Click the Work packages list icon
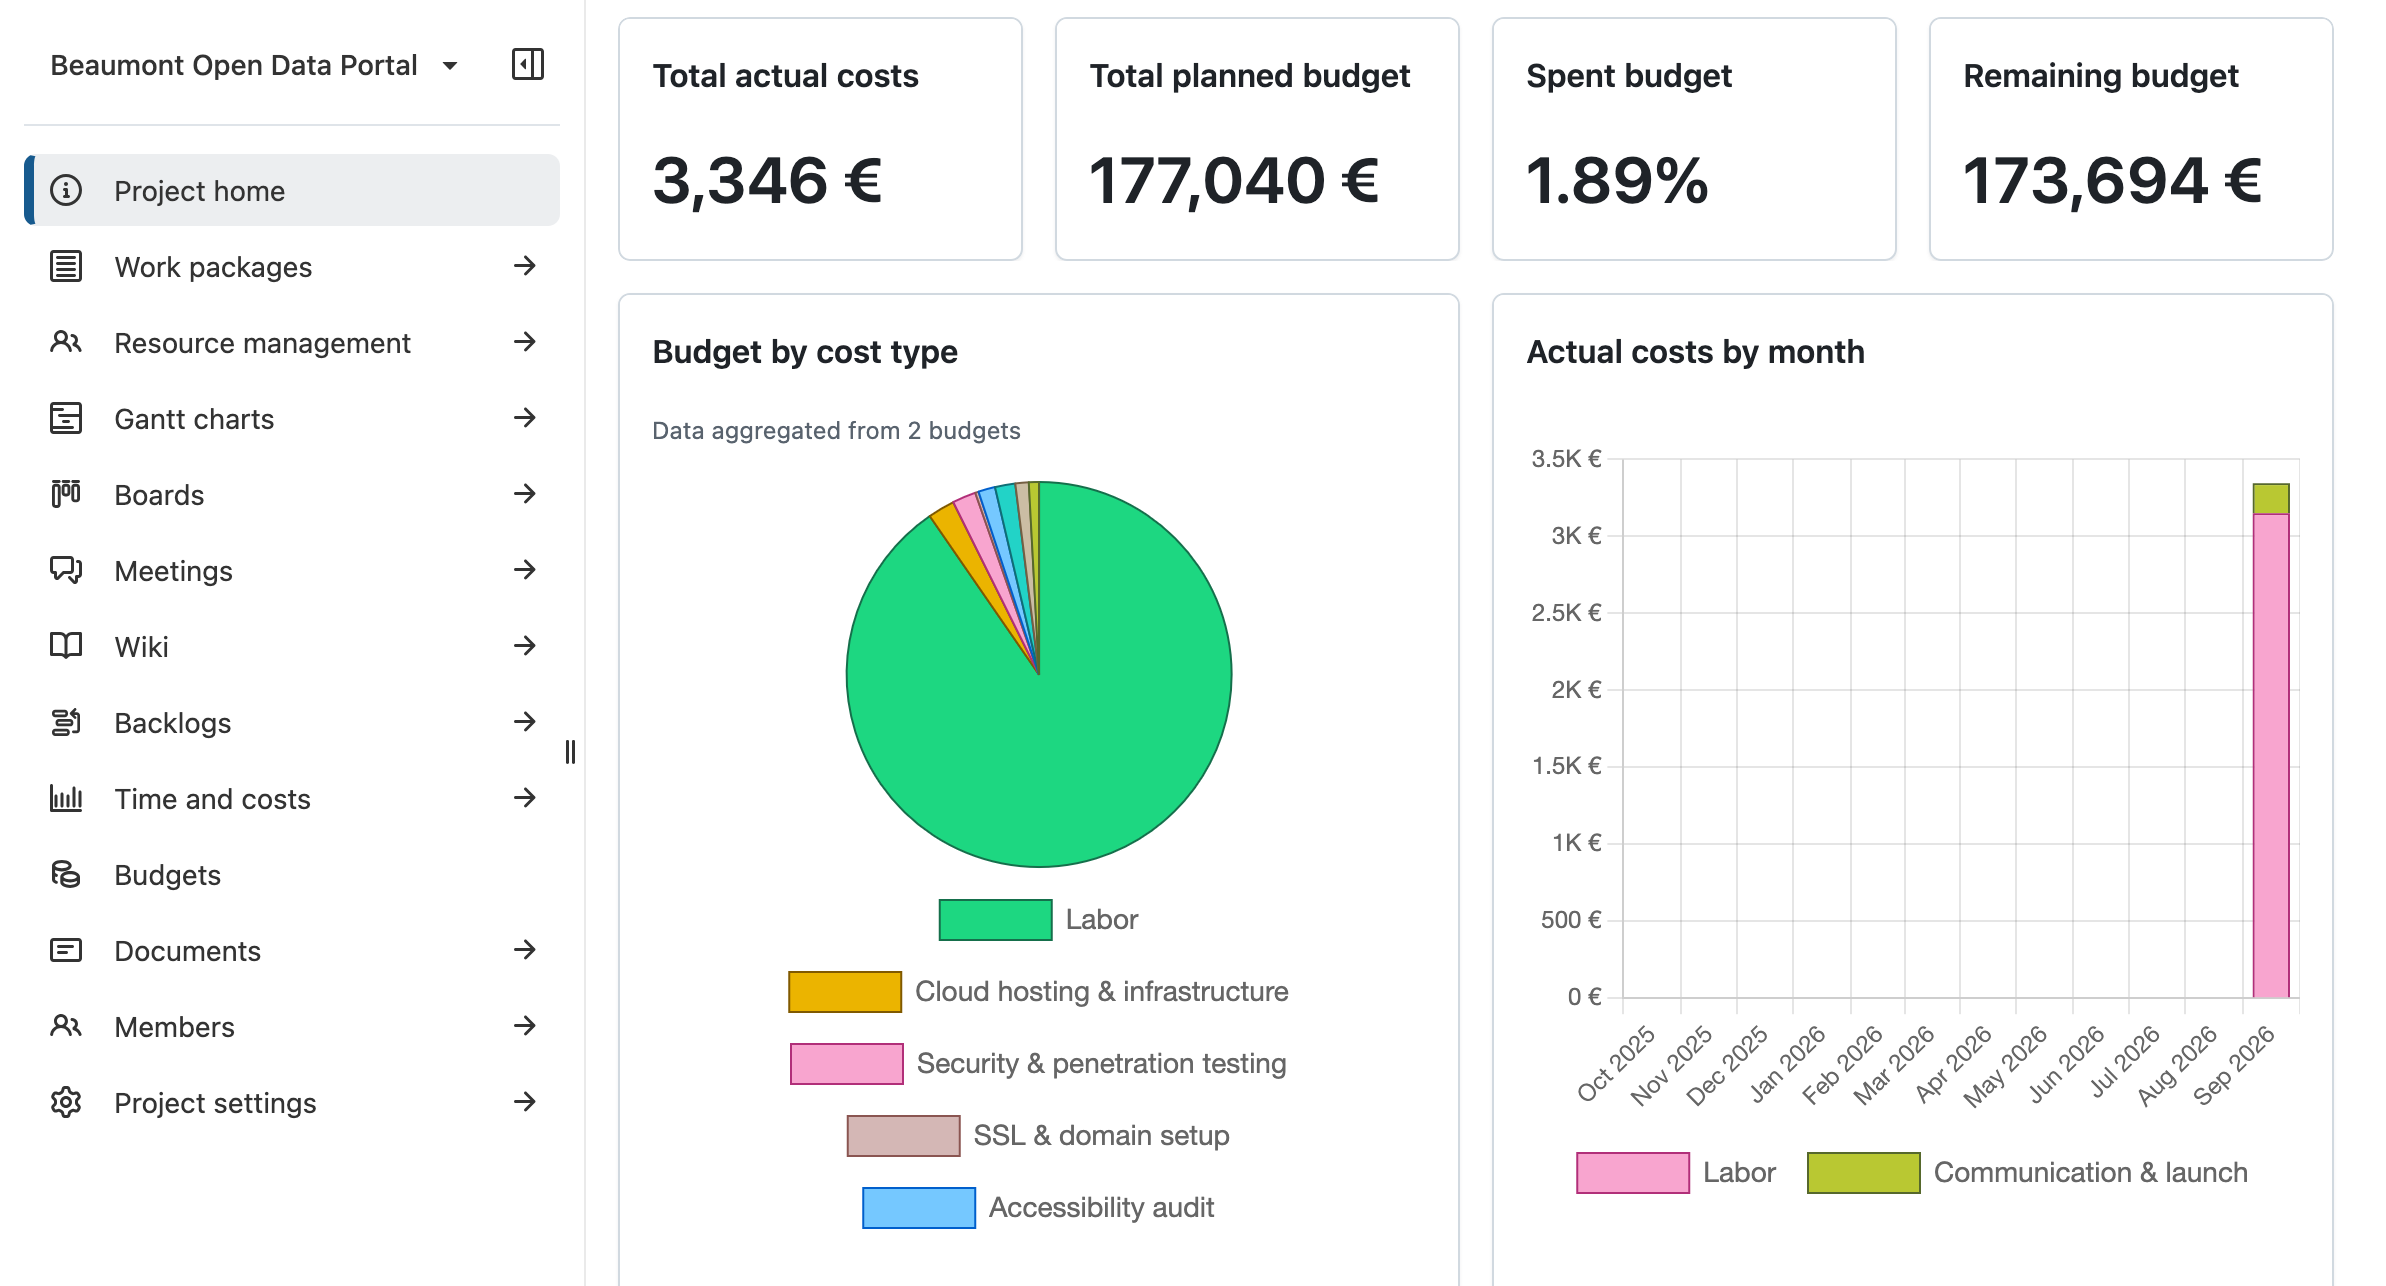The height and width of the screenshot is (1286, 2386). (x=66, y=266)
